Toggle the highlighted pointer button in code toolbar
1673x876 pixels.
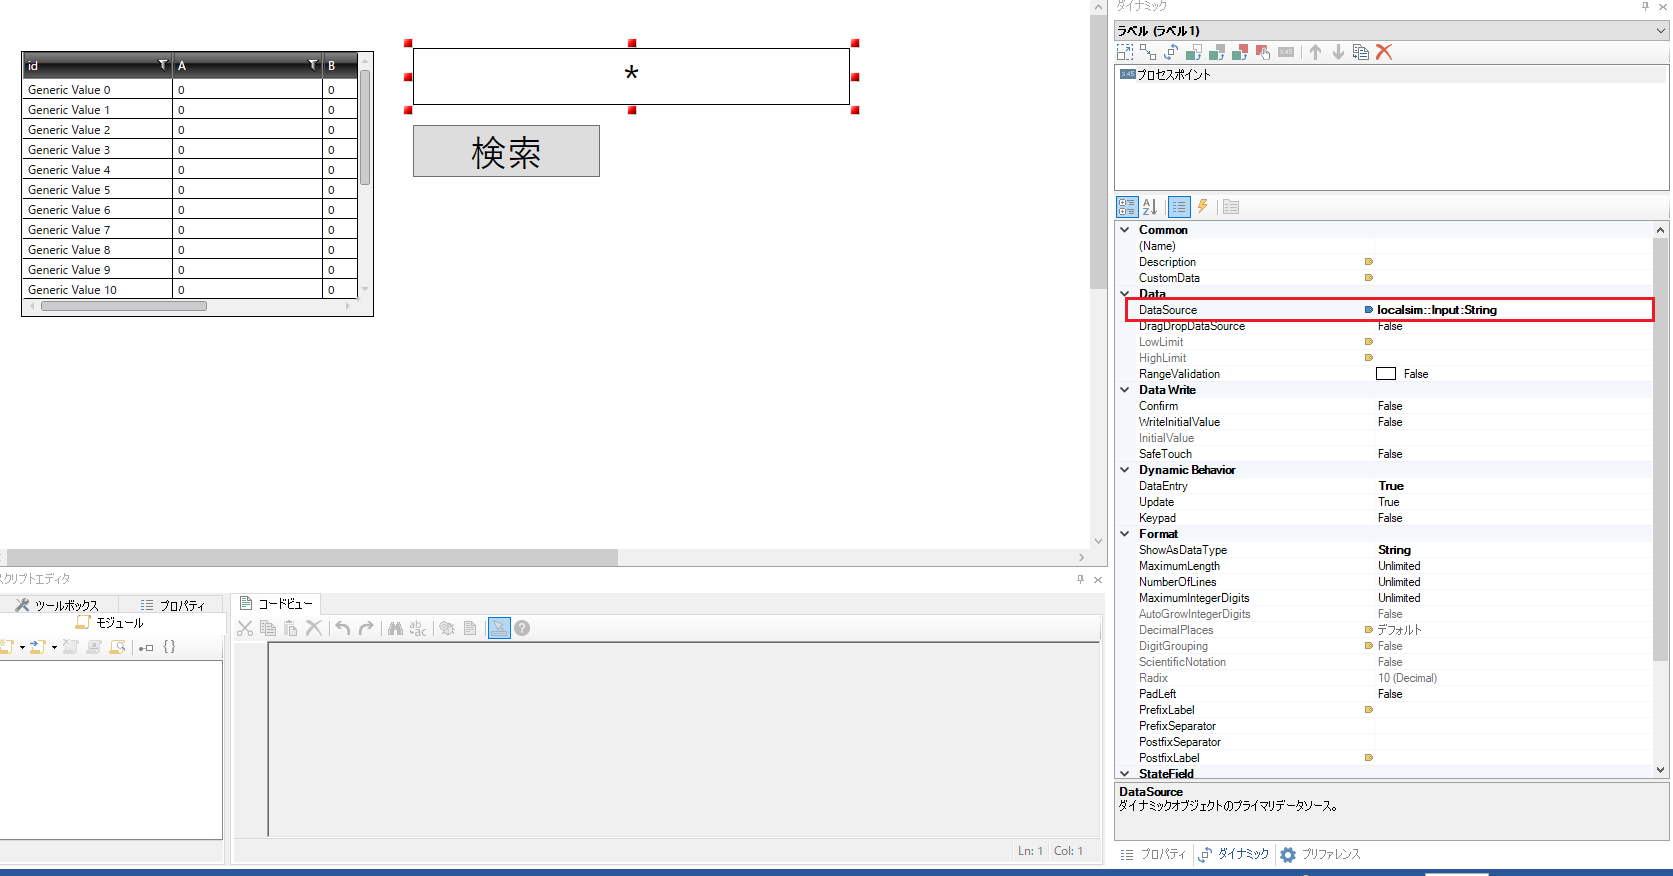click(x=499, y=628)
